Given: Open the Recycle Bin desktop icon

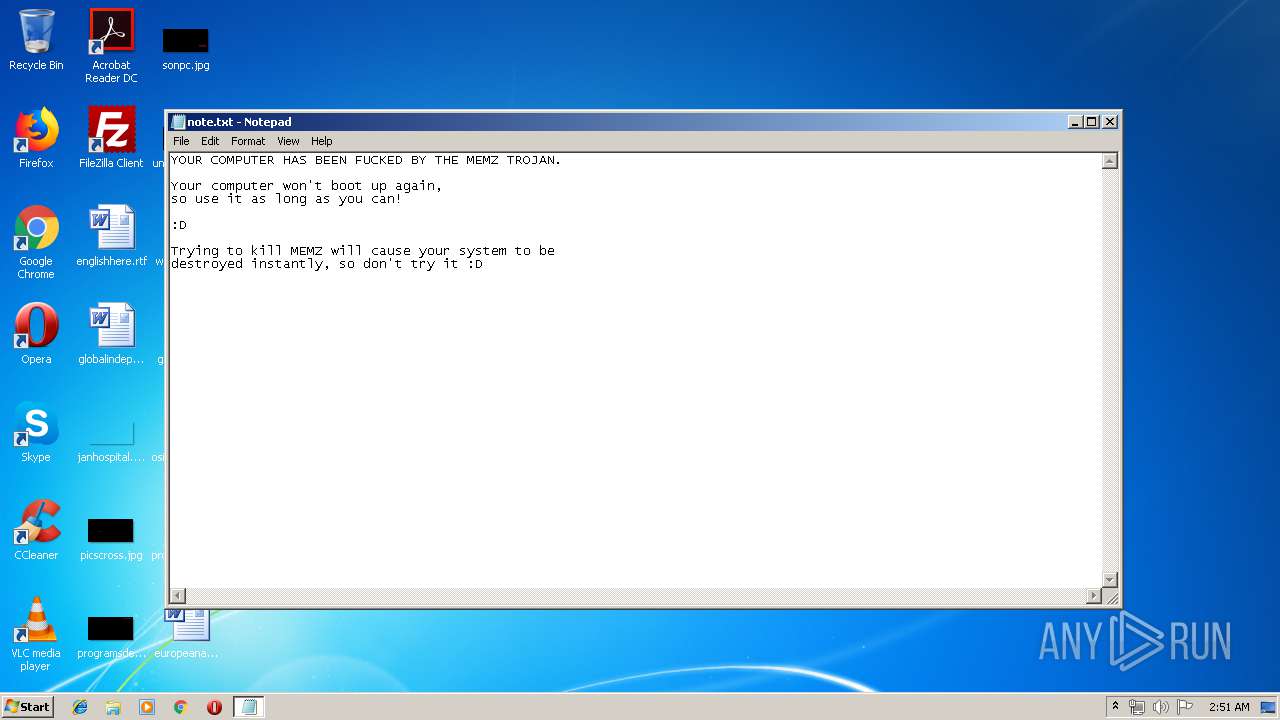Looking at the screenshot, I should tap(36, 41).
